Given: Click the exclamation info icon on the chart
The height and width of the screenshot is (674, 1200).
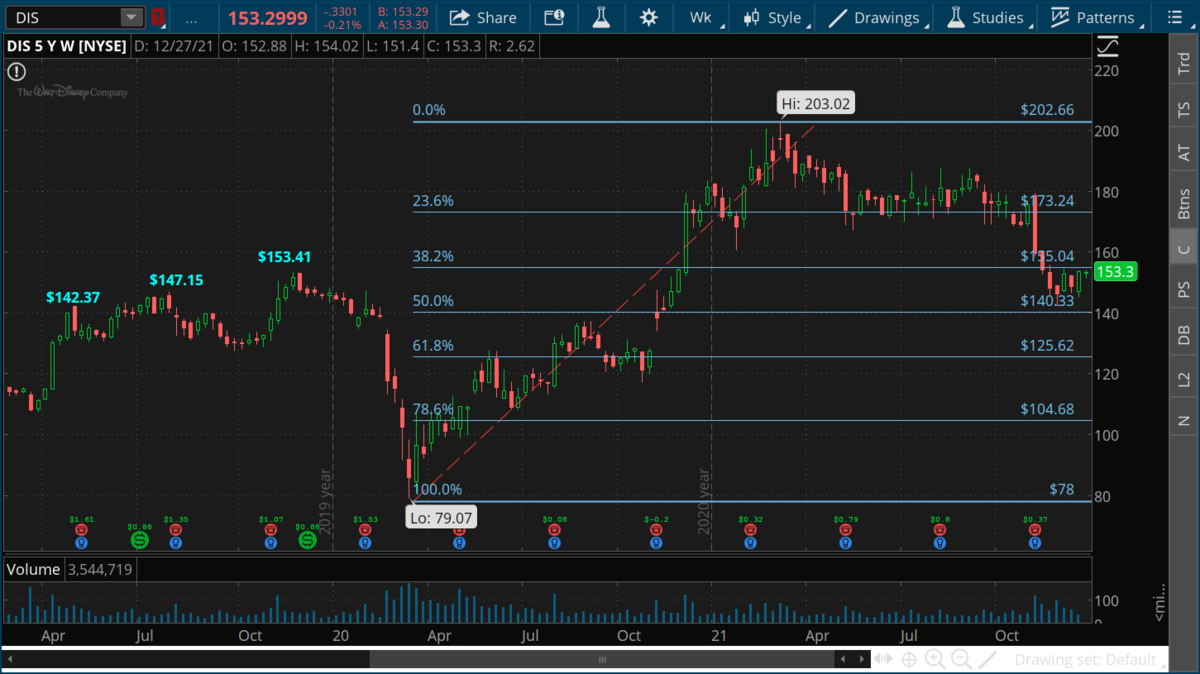Looking at the screenshot, I should (16, 72).
